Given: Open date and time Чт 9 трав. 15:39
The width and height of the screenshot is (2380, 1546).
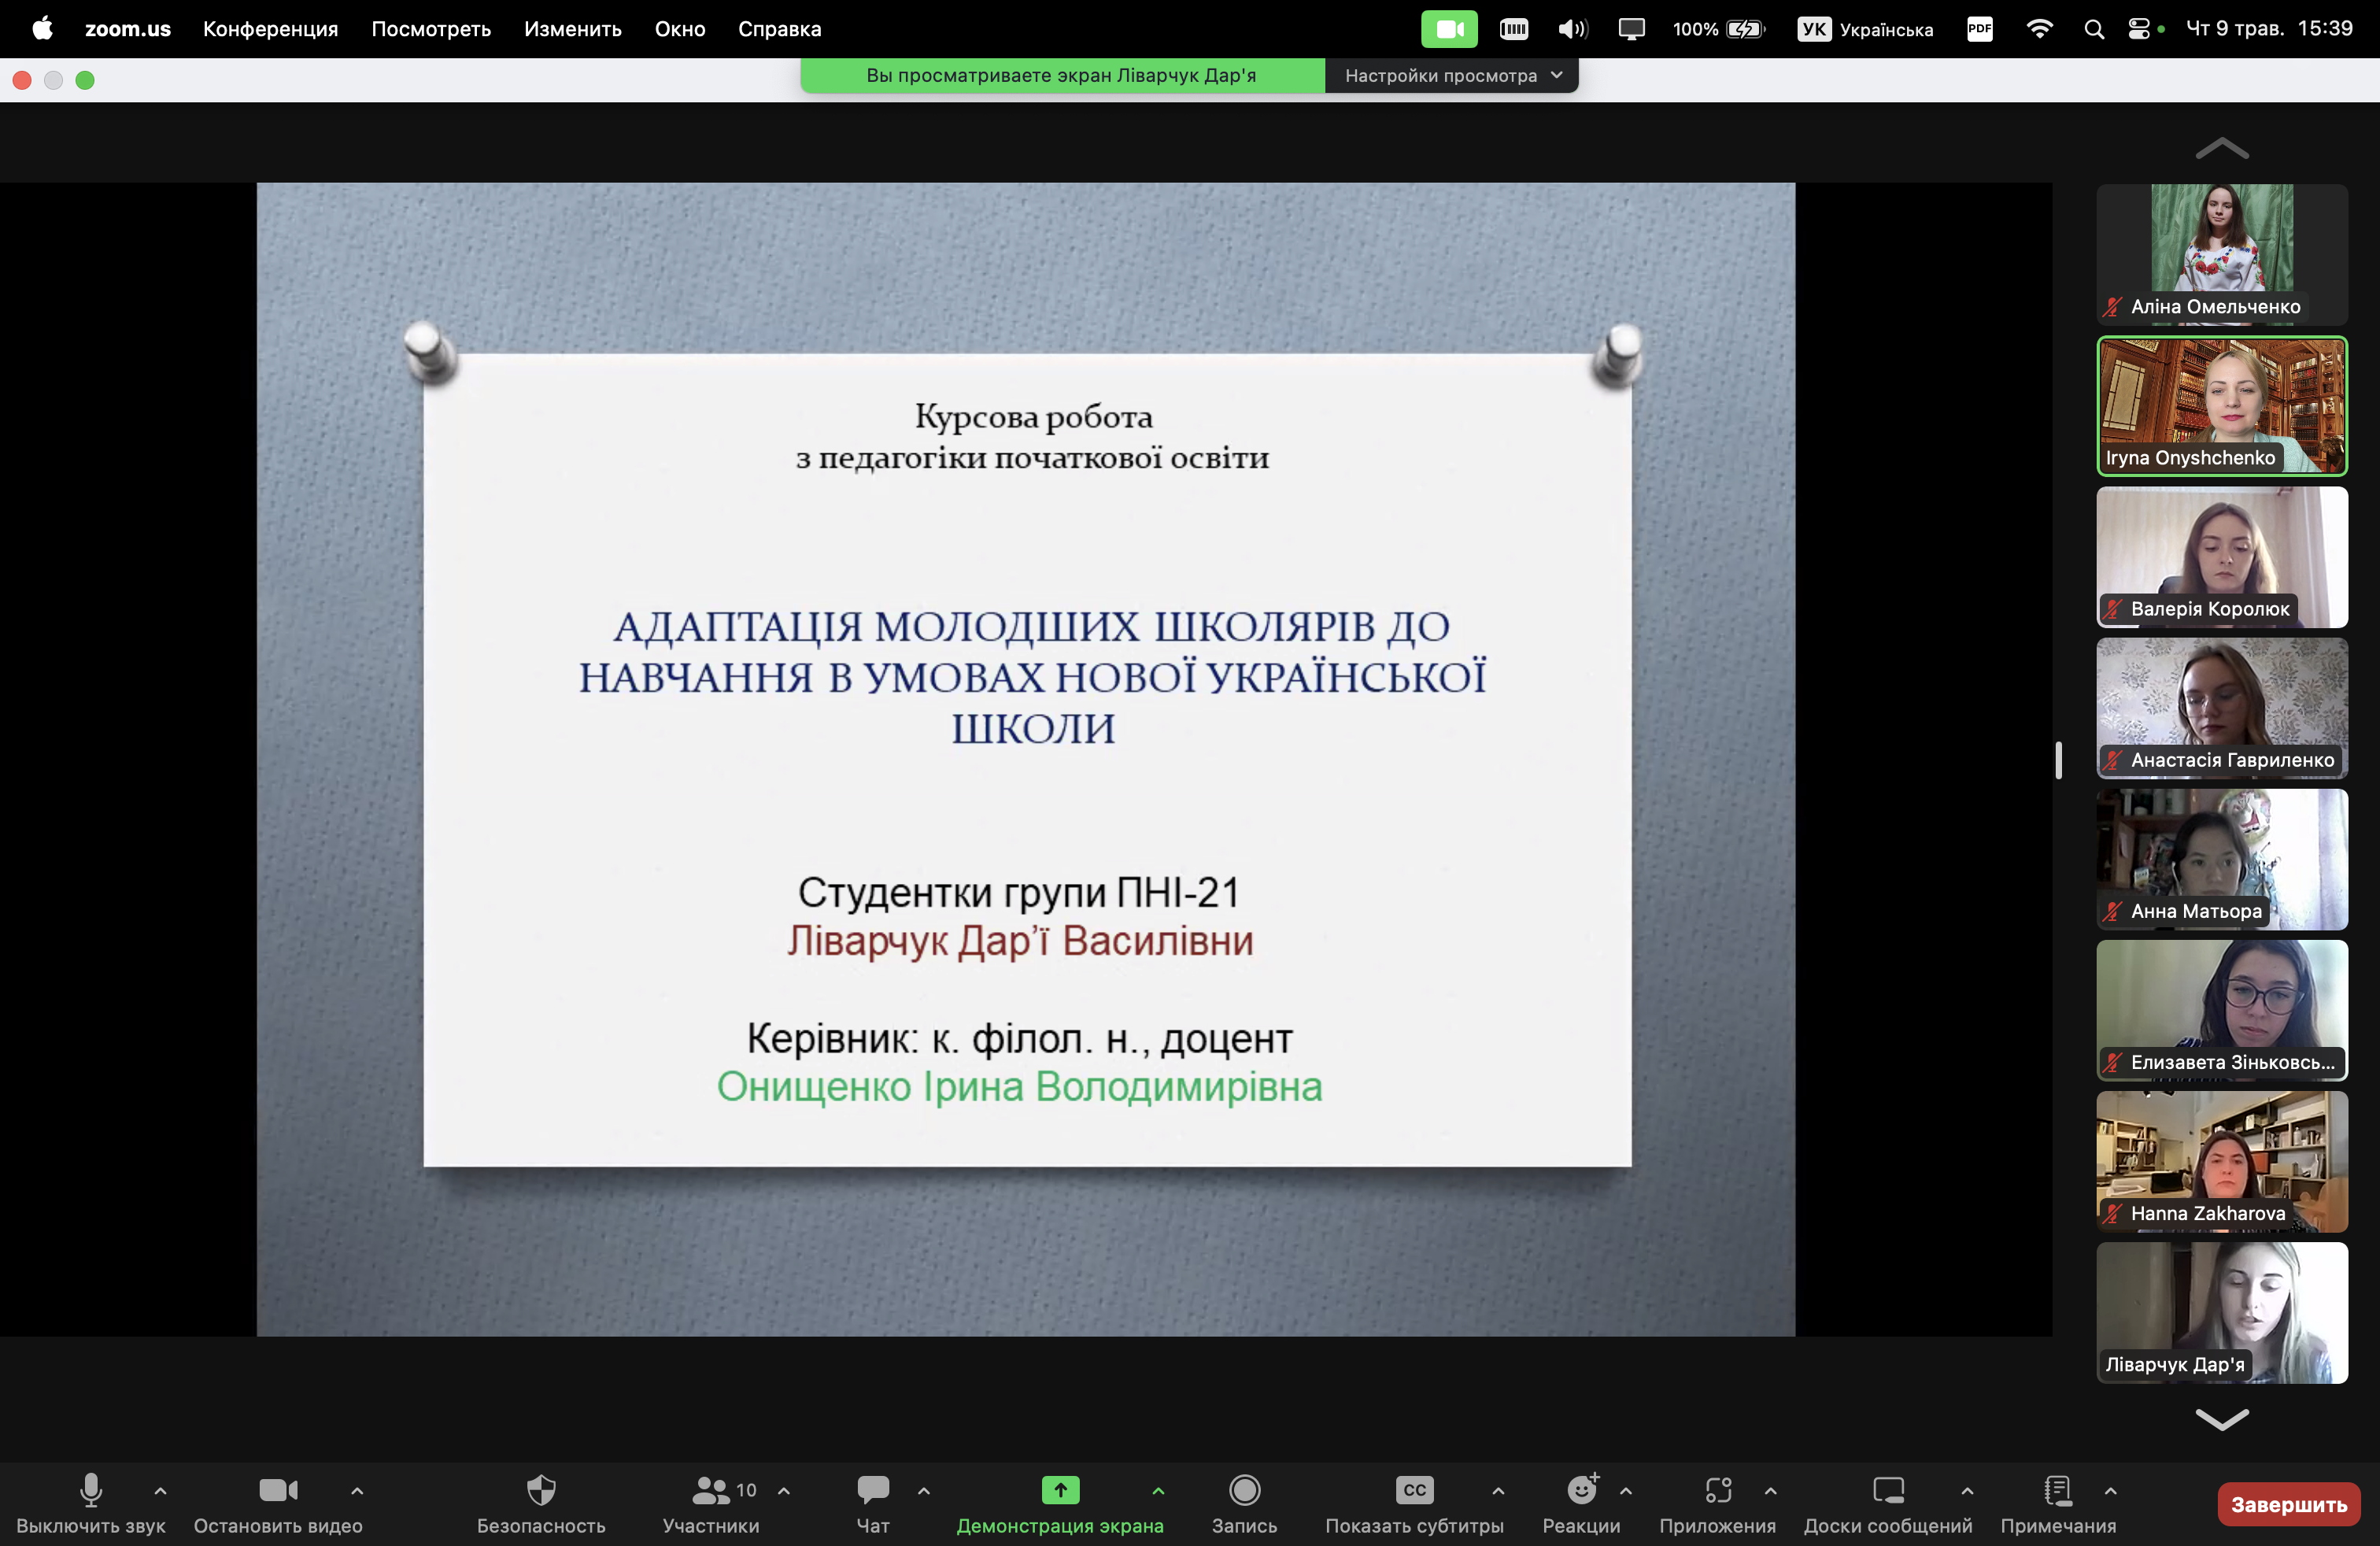Looking at the screenshot, I should pyautogui.click(x=2269, y=28).
